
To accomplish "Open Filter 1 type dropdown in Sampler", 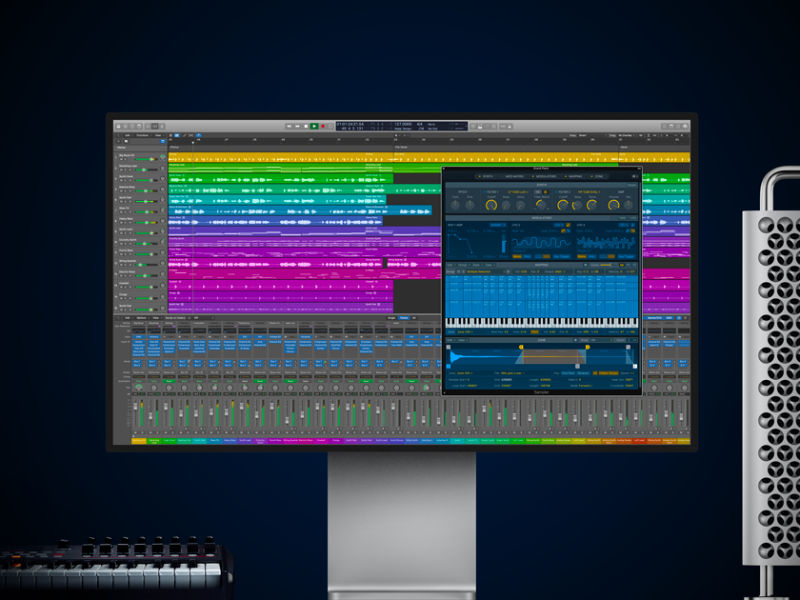I will pyautogui.click(x=518, y=192).
